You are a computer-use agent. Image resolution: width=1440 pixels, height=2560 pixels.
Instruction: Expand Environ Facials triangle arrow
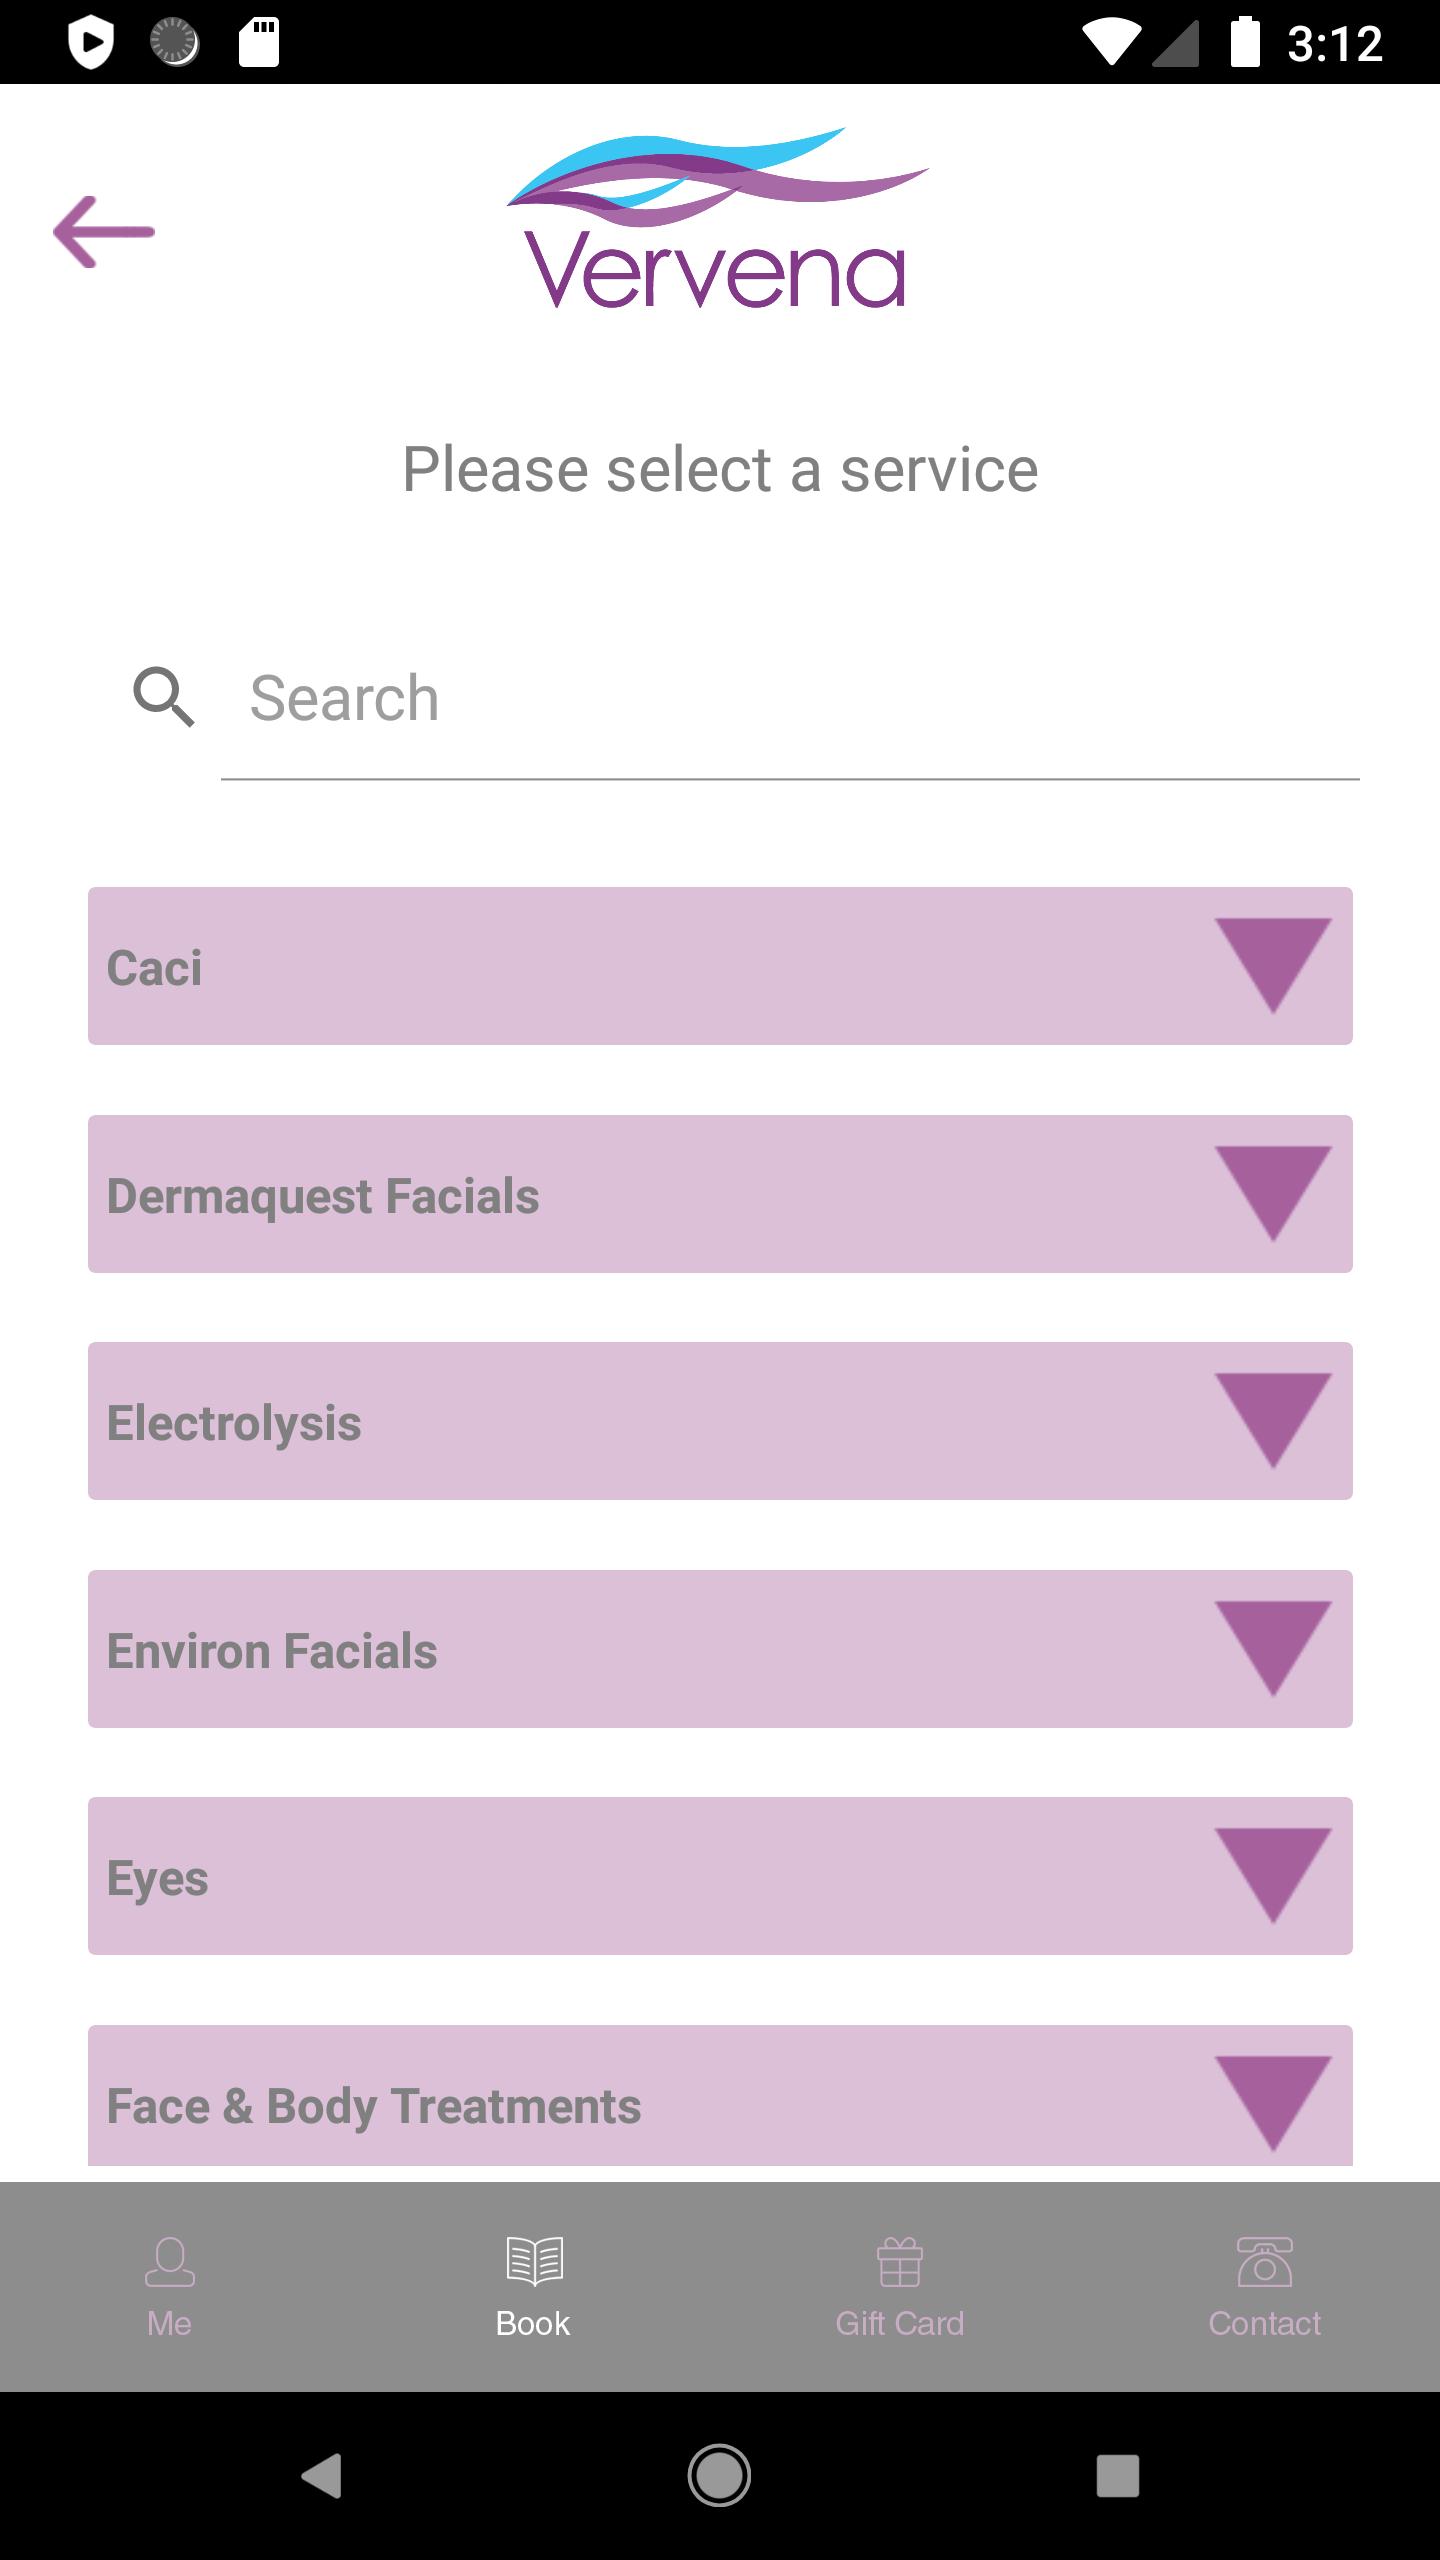[1273, 1649]
